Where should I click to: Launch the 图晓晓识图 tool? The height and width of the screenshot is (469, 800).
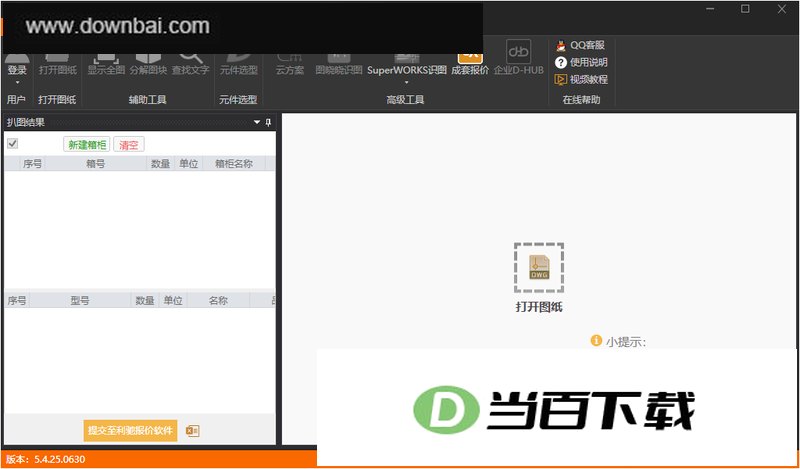[x=339, y=65]
